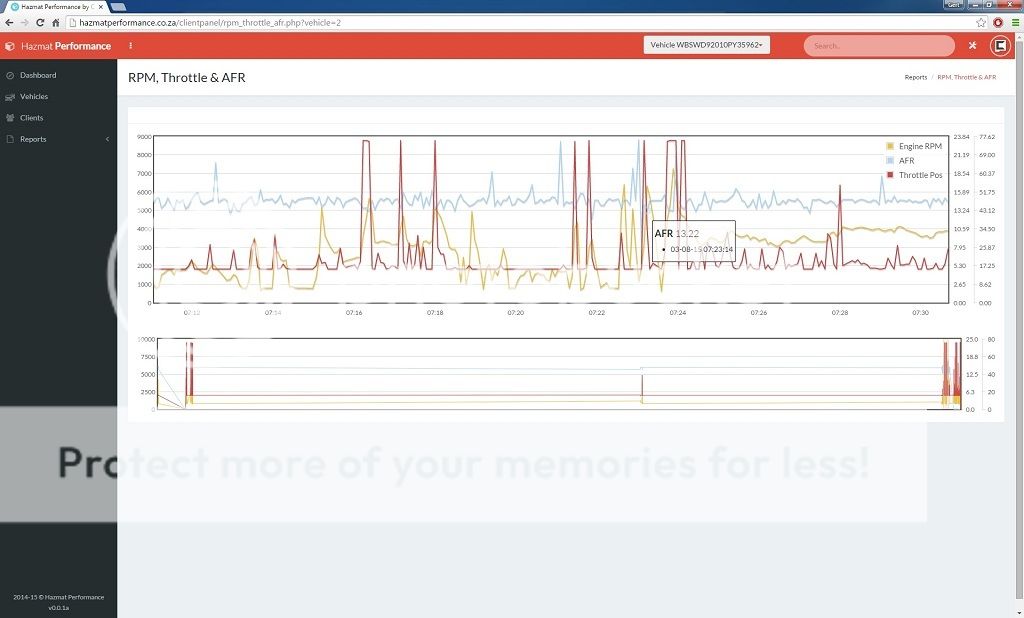Bookmark this page with the star icon
This screenshot has height=618, width=1024.
click(x=981, y=22)
